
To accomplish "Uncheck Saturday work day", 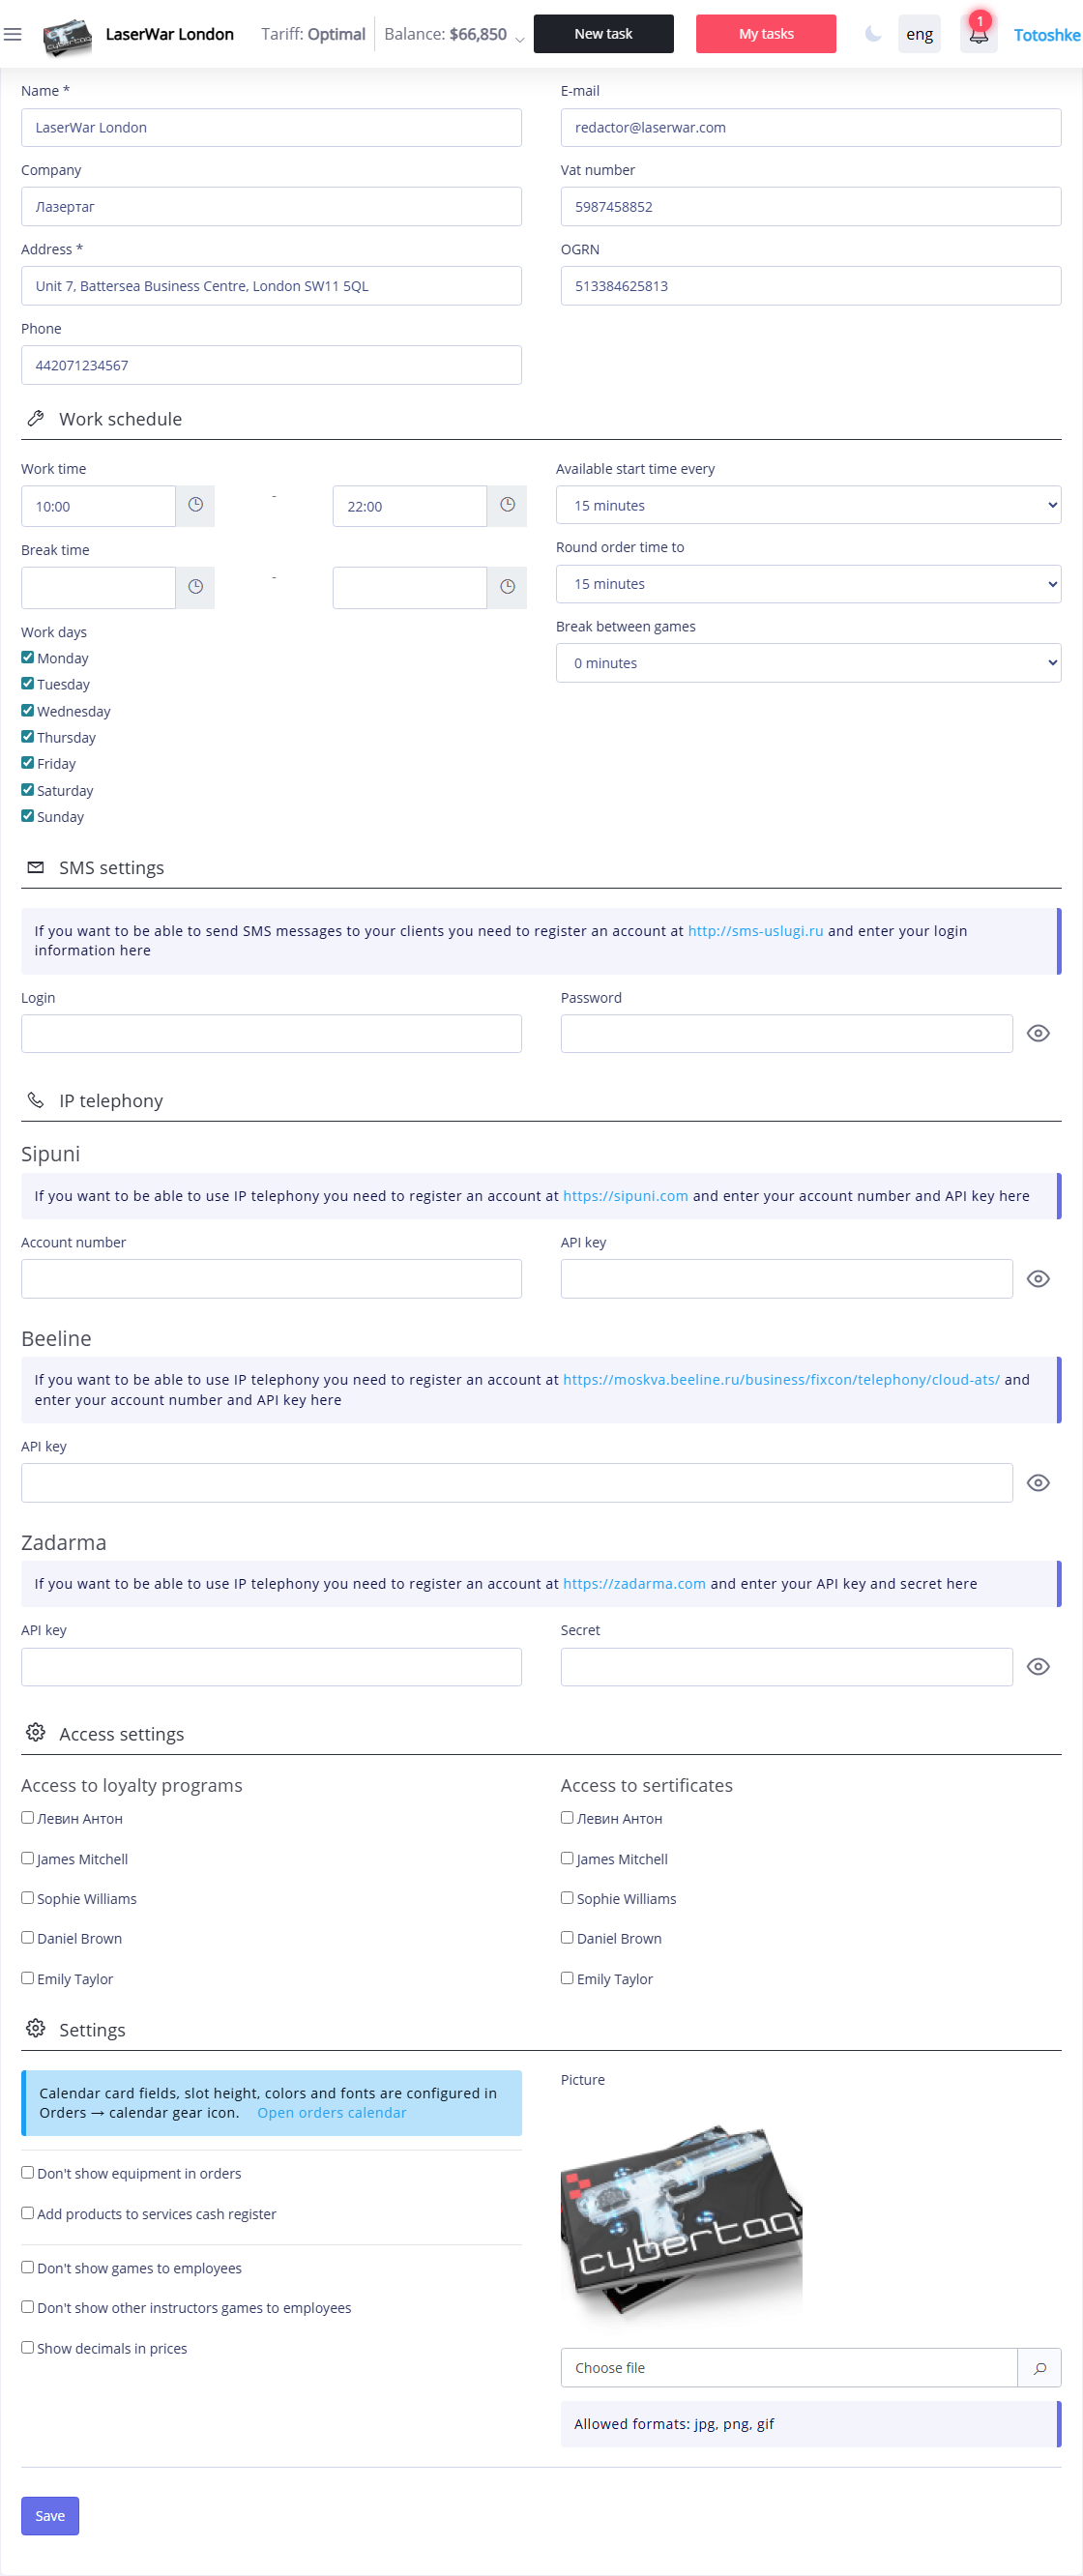I will 28,789.
